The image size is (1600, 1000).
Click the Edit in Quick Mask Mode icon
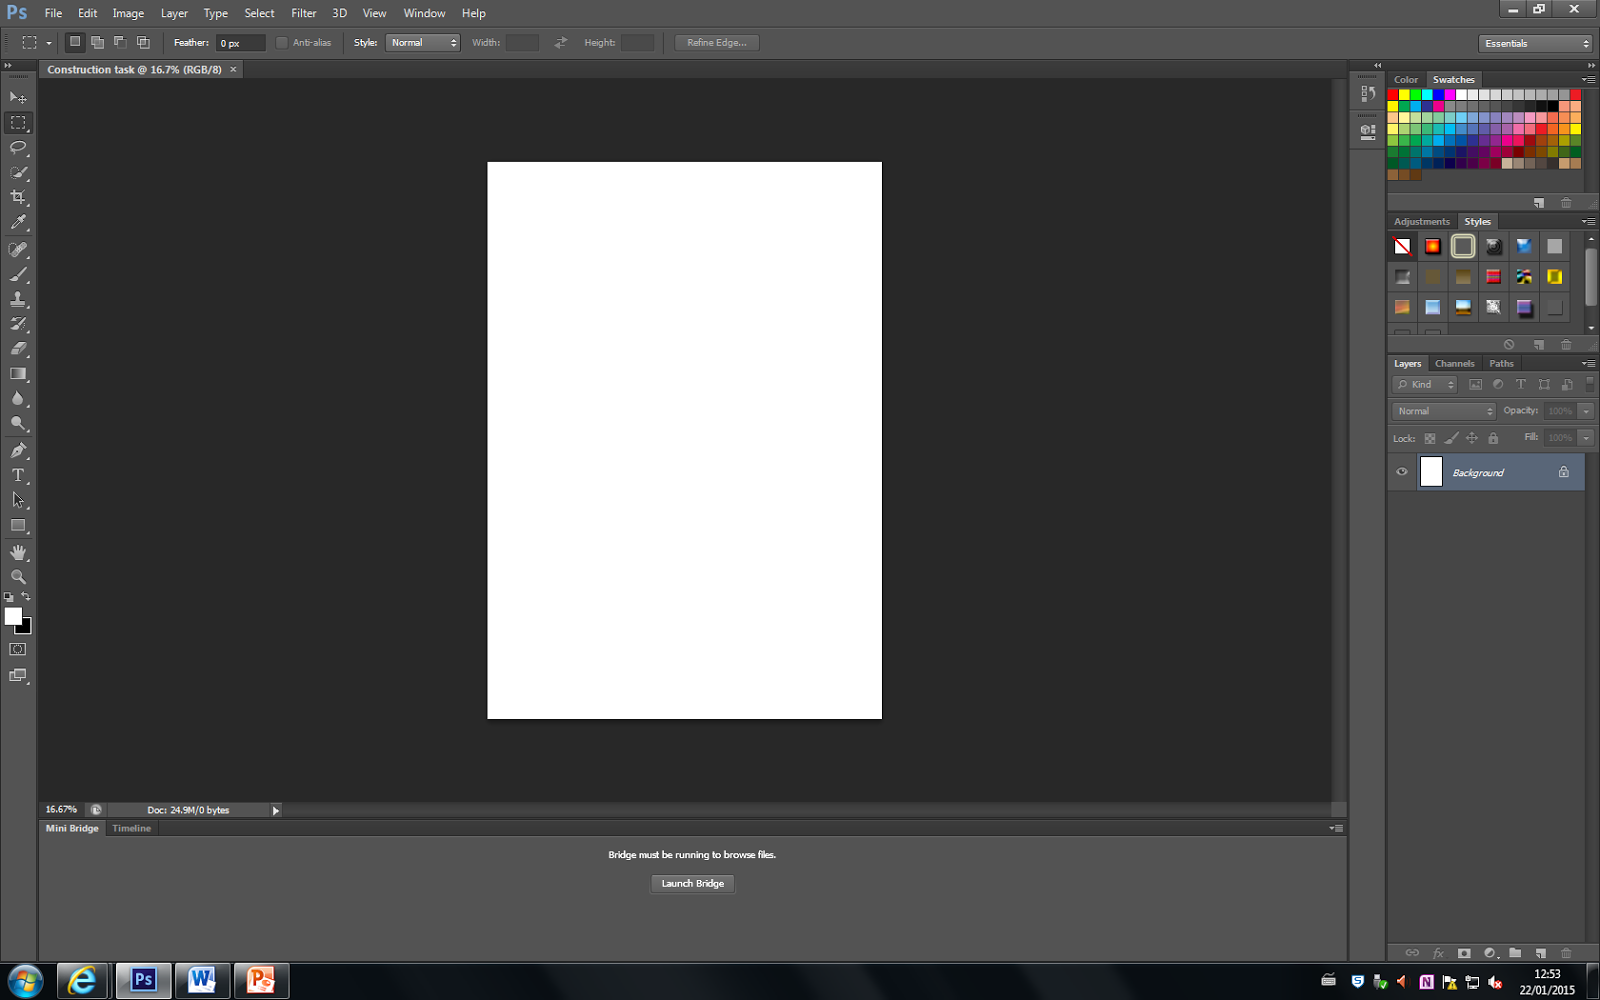[18, 649]
